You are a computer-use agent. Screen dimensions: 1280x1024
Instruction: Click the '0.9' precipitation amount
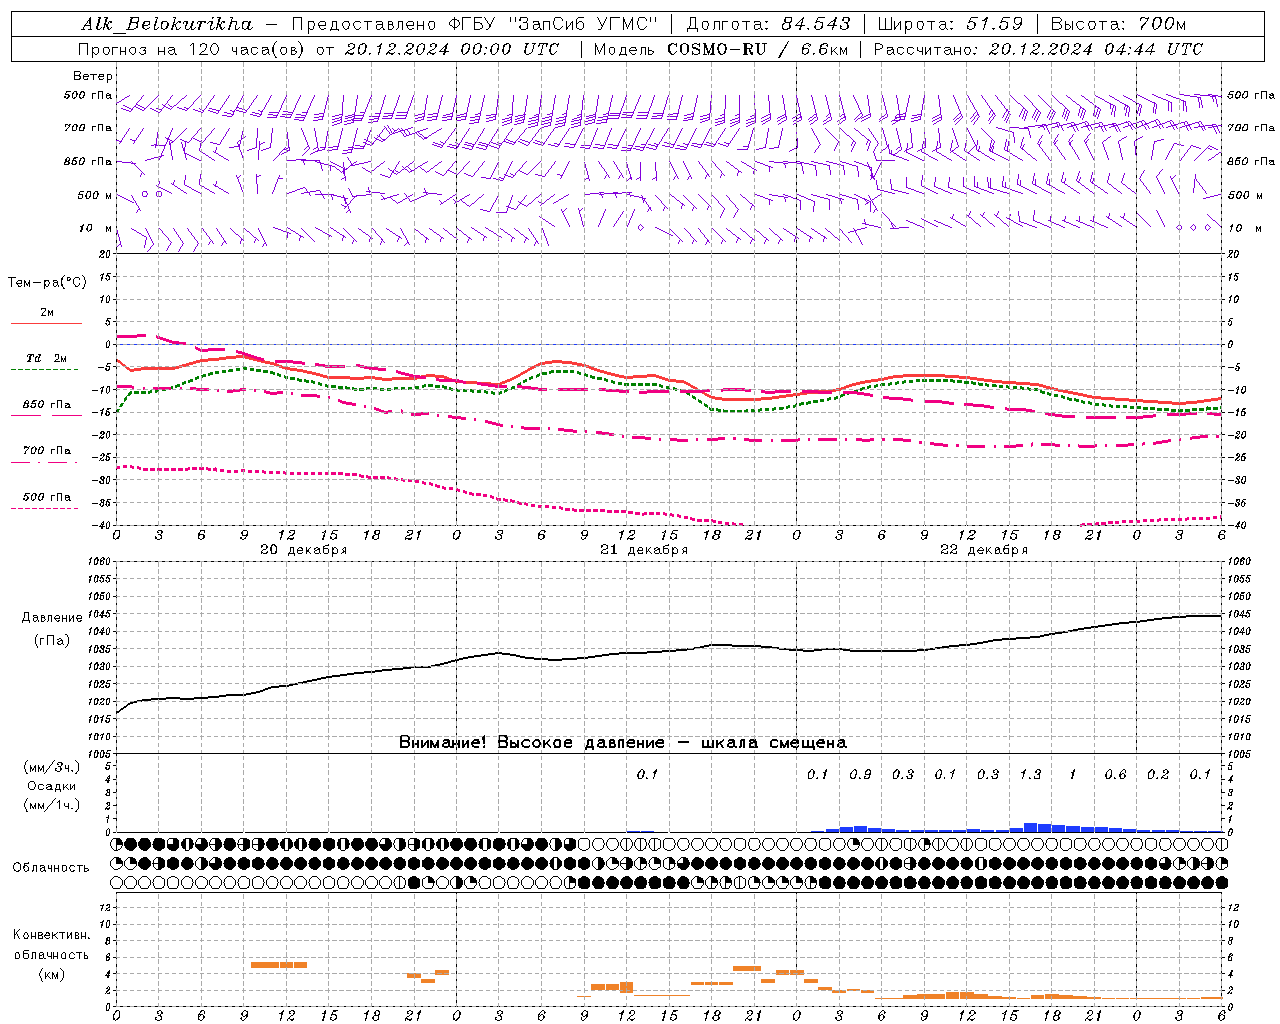[x=860, y=774]
